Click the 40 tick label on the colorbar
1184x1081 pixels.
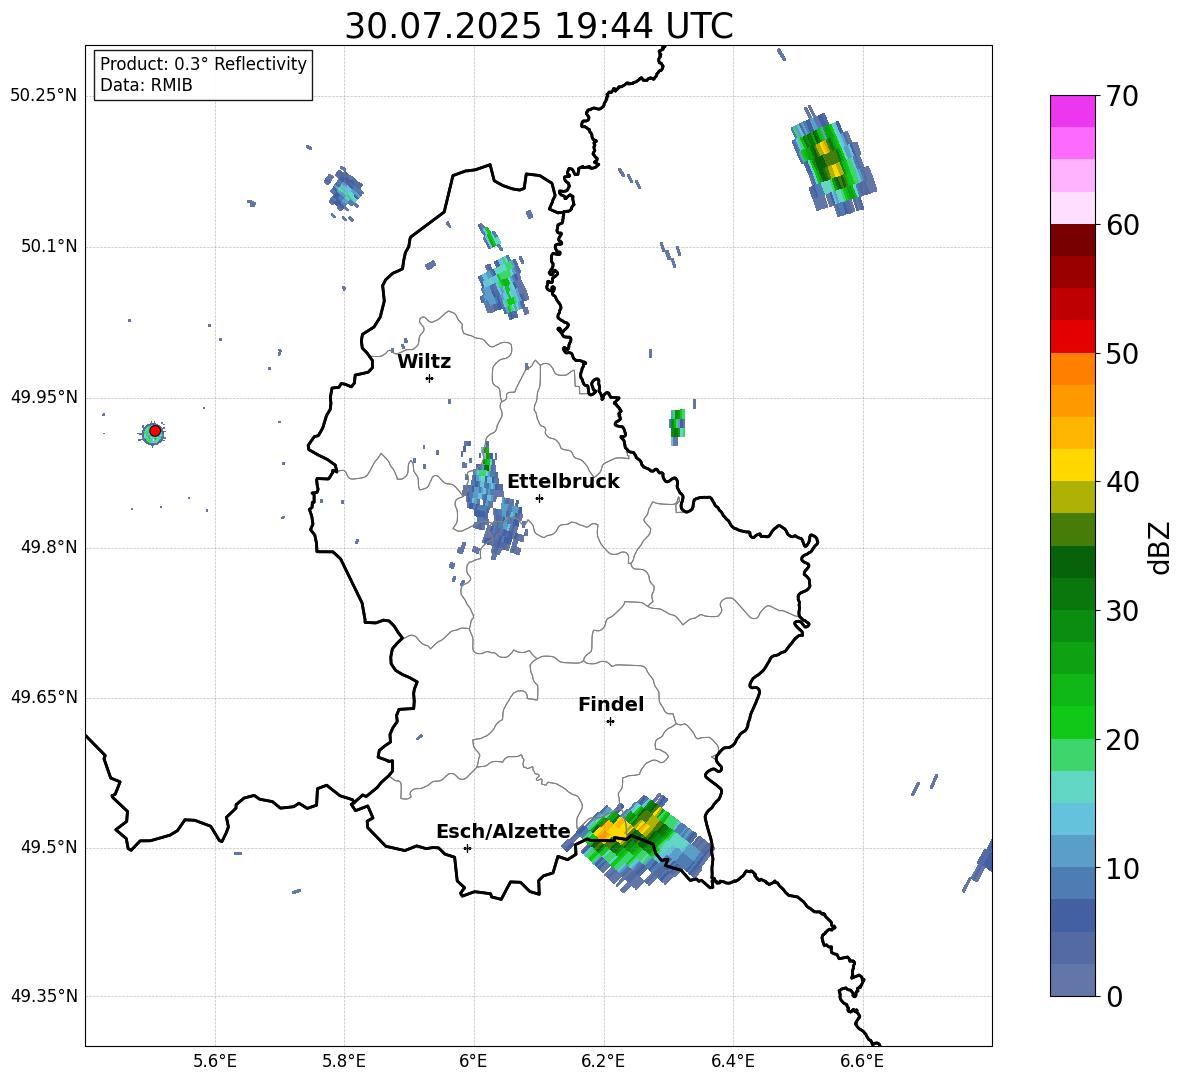coord(1122,482)
